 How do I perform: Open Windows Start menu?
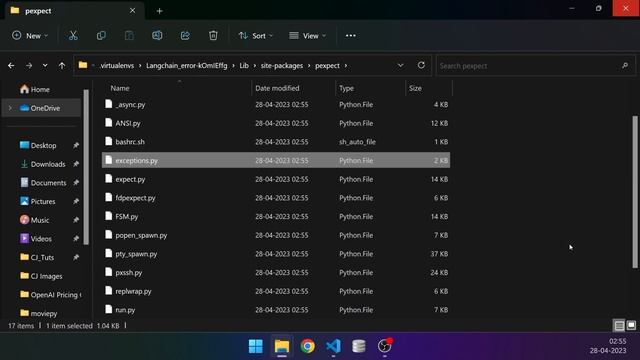pyautogui.click(x=256, y=346)
